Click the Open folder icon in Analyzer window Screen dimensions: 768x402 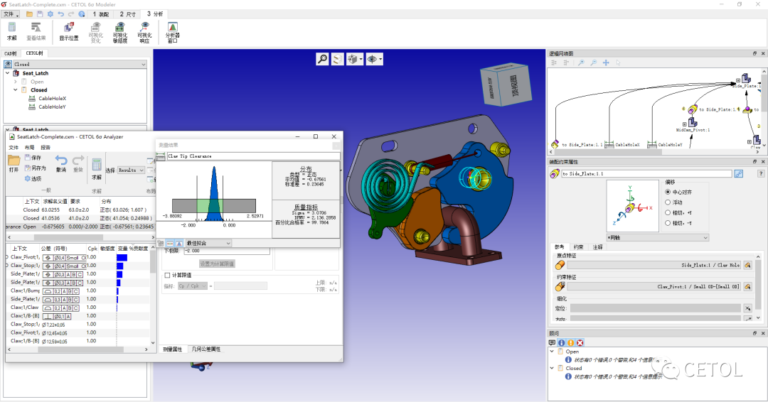click(x=14, y=163)
